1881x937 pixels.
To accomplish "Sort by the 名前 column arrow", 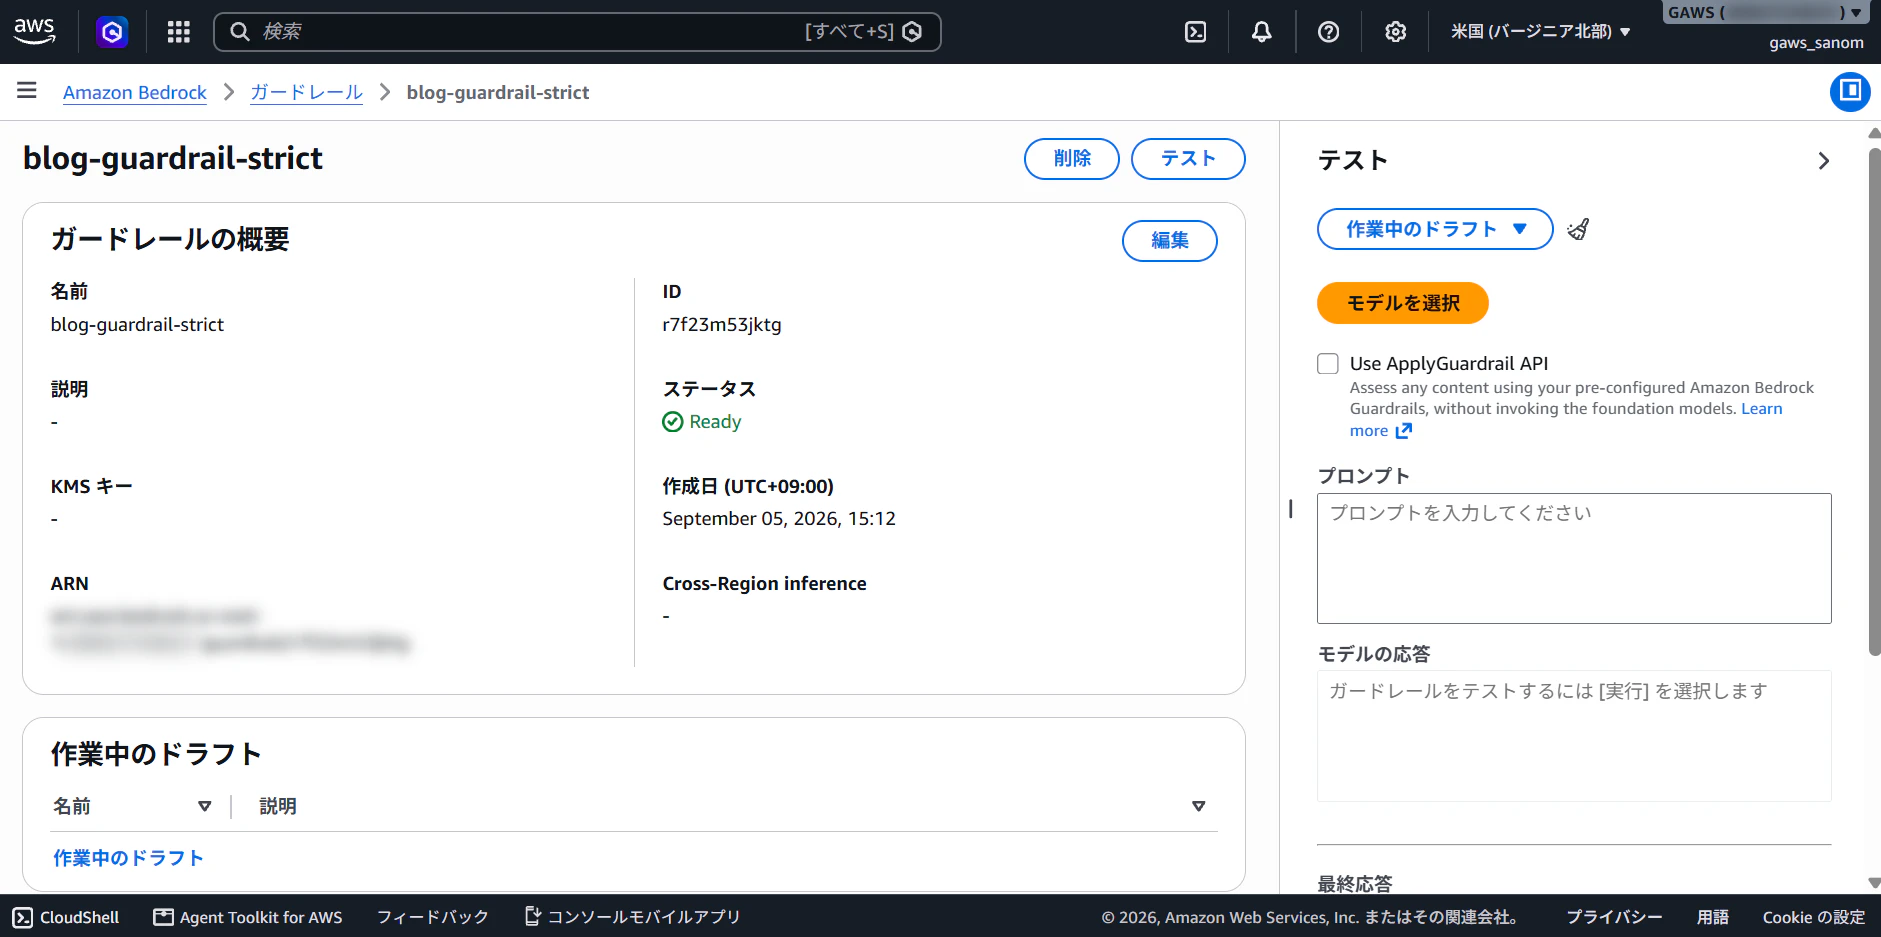I will click(x=205, y=806).
